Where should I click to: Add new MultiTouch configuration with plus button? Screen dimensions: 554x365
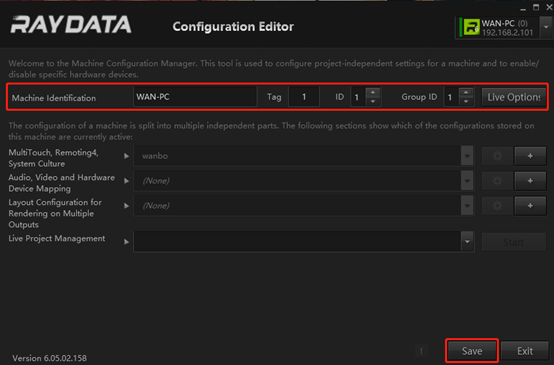click(x=530, y=156)
